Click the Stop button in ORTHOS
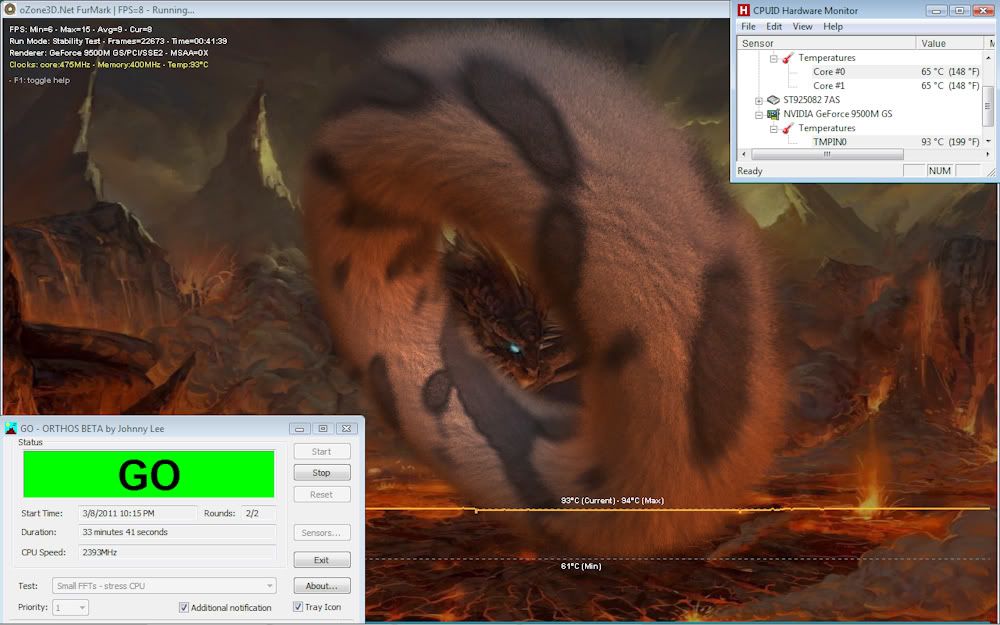The image size is (1000, 625). (x=321, y=473)
